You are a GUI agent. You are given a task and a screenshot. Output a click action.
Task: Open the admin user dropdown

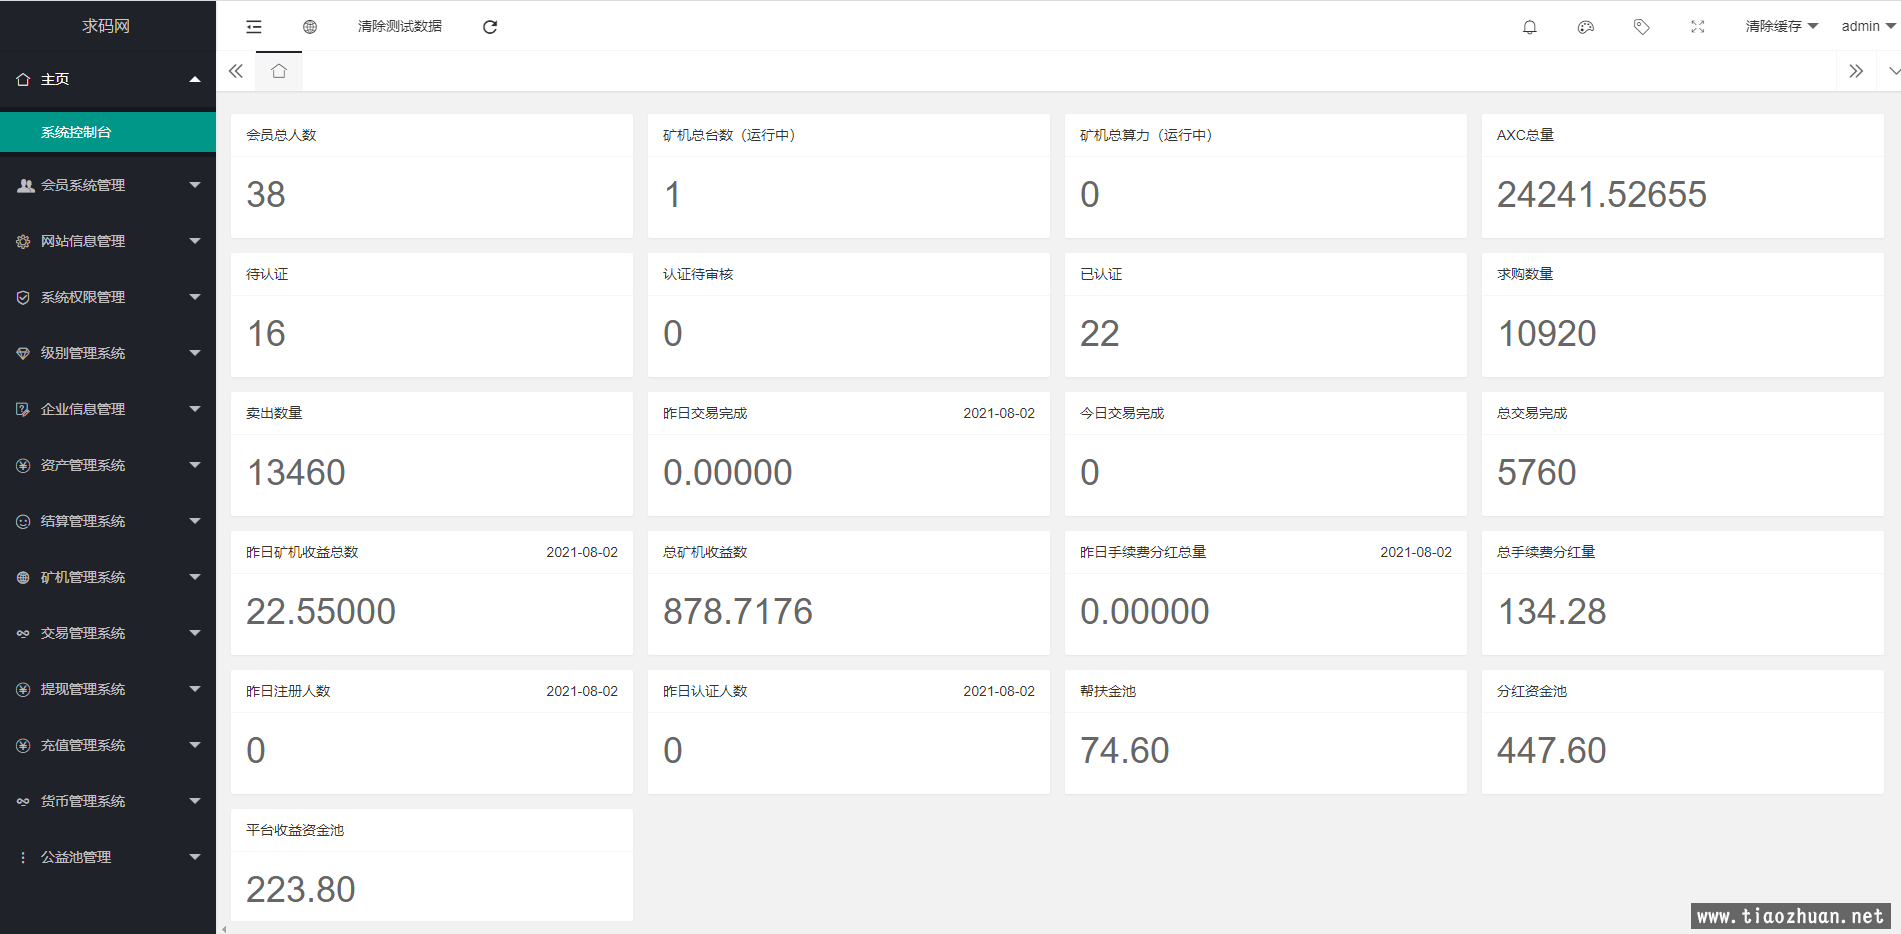click(1868, 27)
